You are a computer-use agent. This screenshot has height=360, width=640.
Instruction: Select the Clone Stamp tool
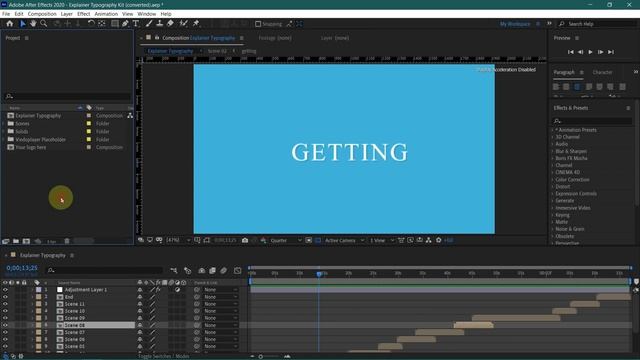tap(160, 24)
